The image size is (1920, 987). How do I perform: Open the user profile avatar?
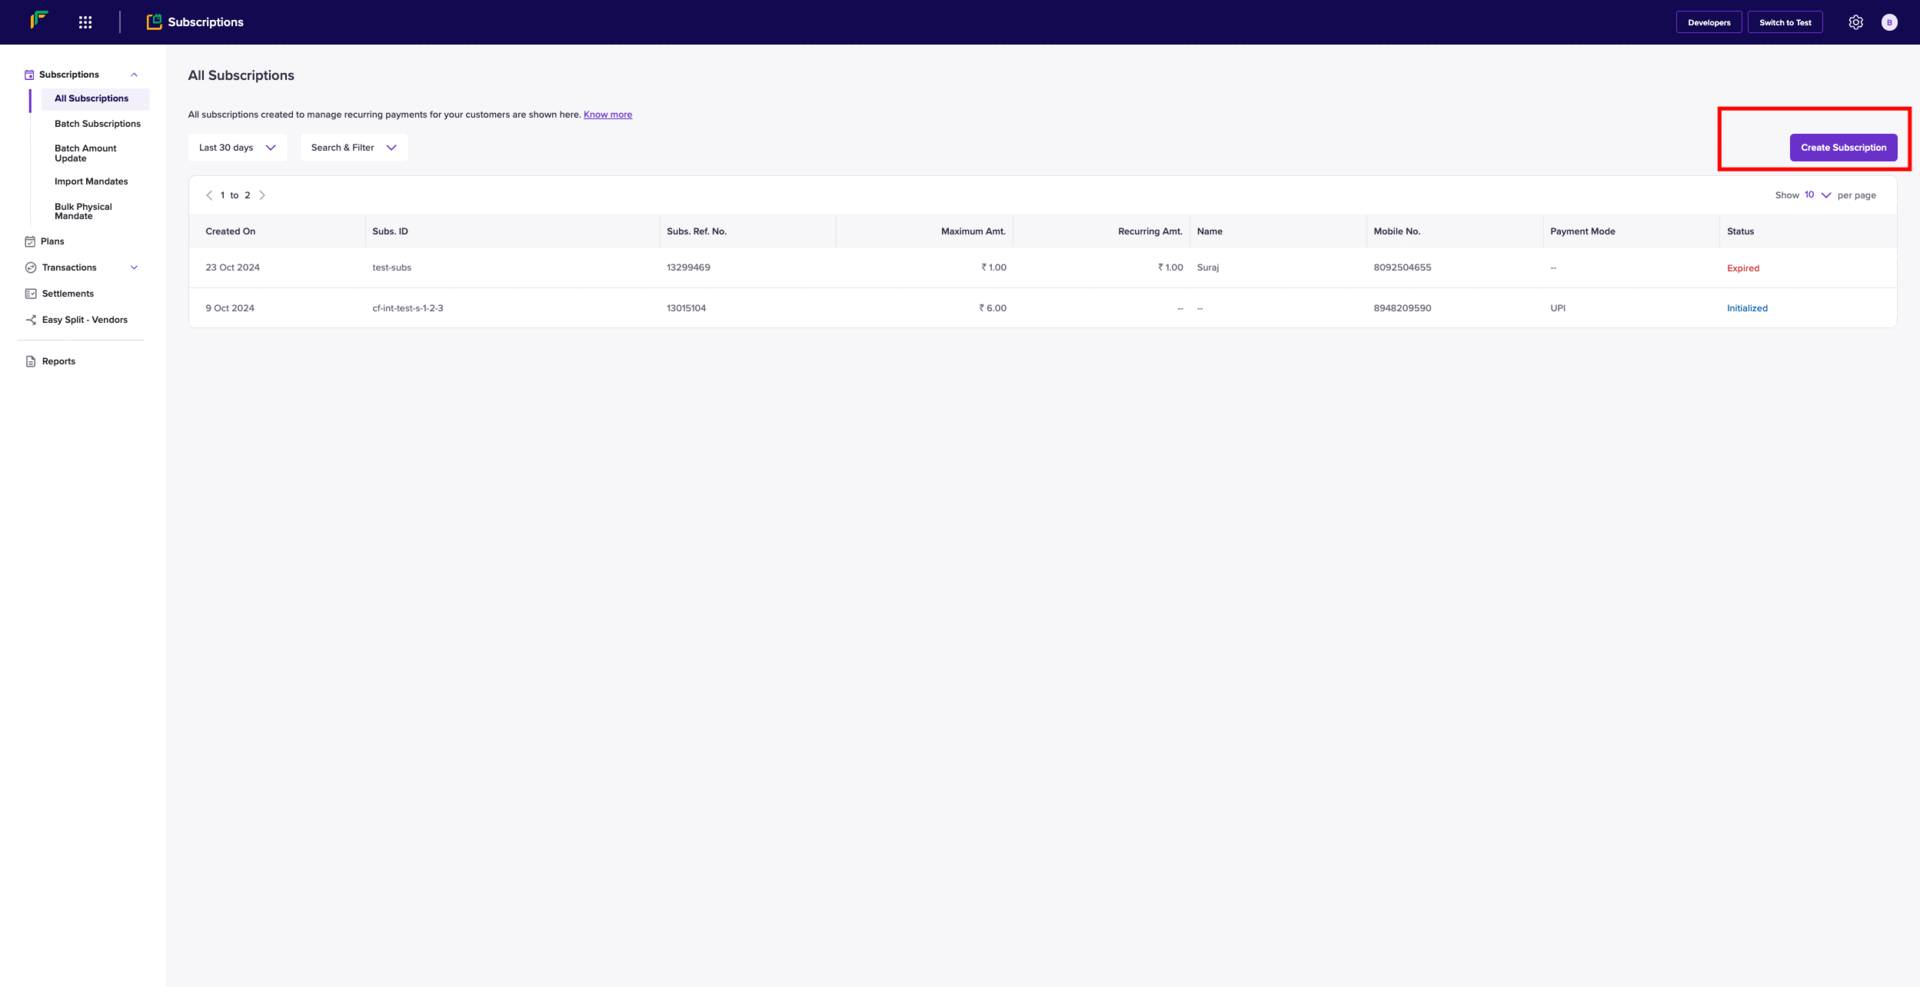pos(1889,22)
